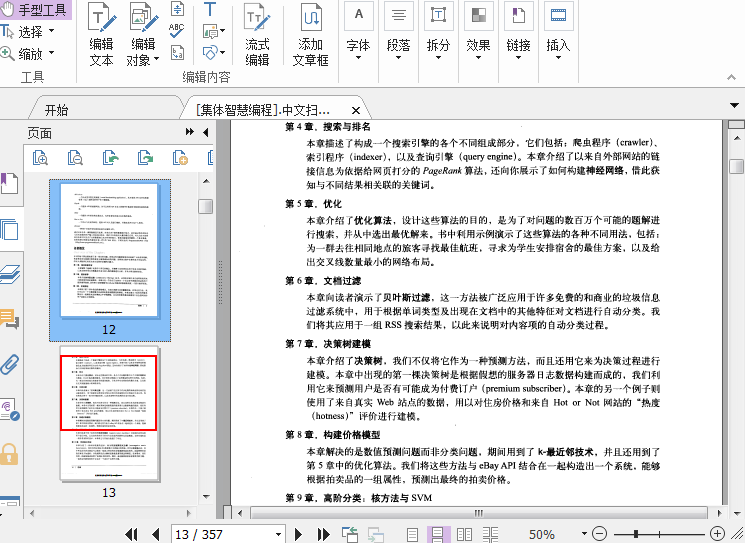
Task: Expand the Font dropdown group
Action: (358, 46)
